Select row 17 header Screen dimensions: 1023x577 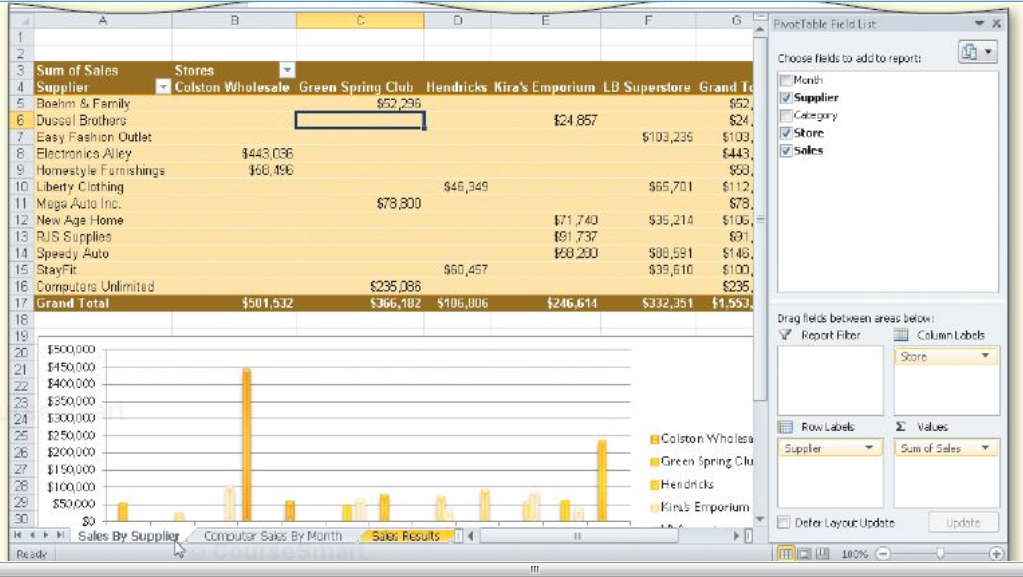[x=21, y=303]
